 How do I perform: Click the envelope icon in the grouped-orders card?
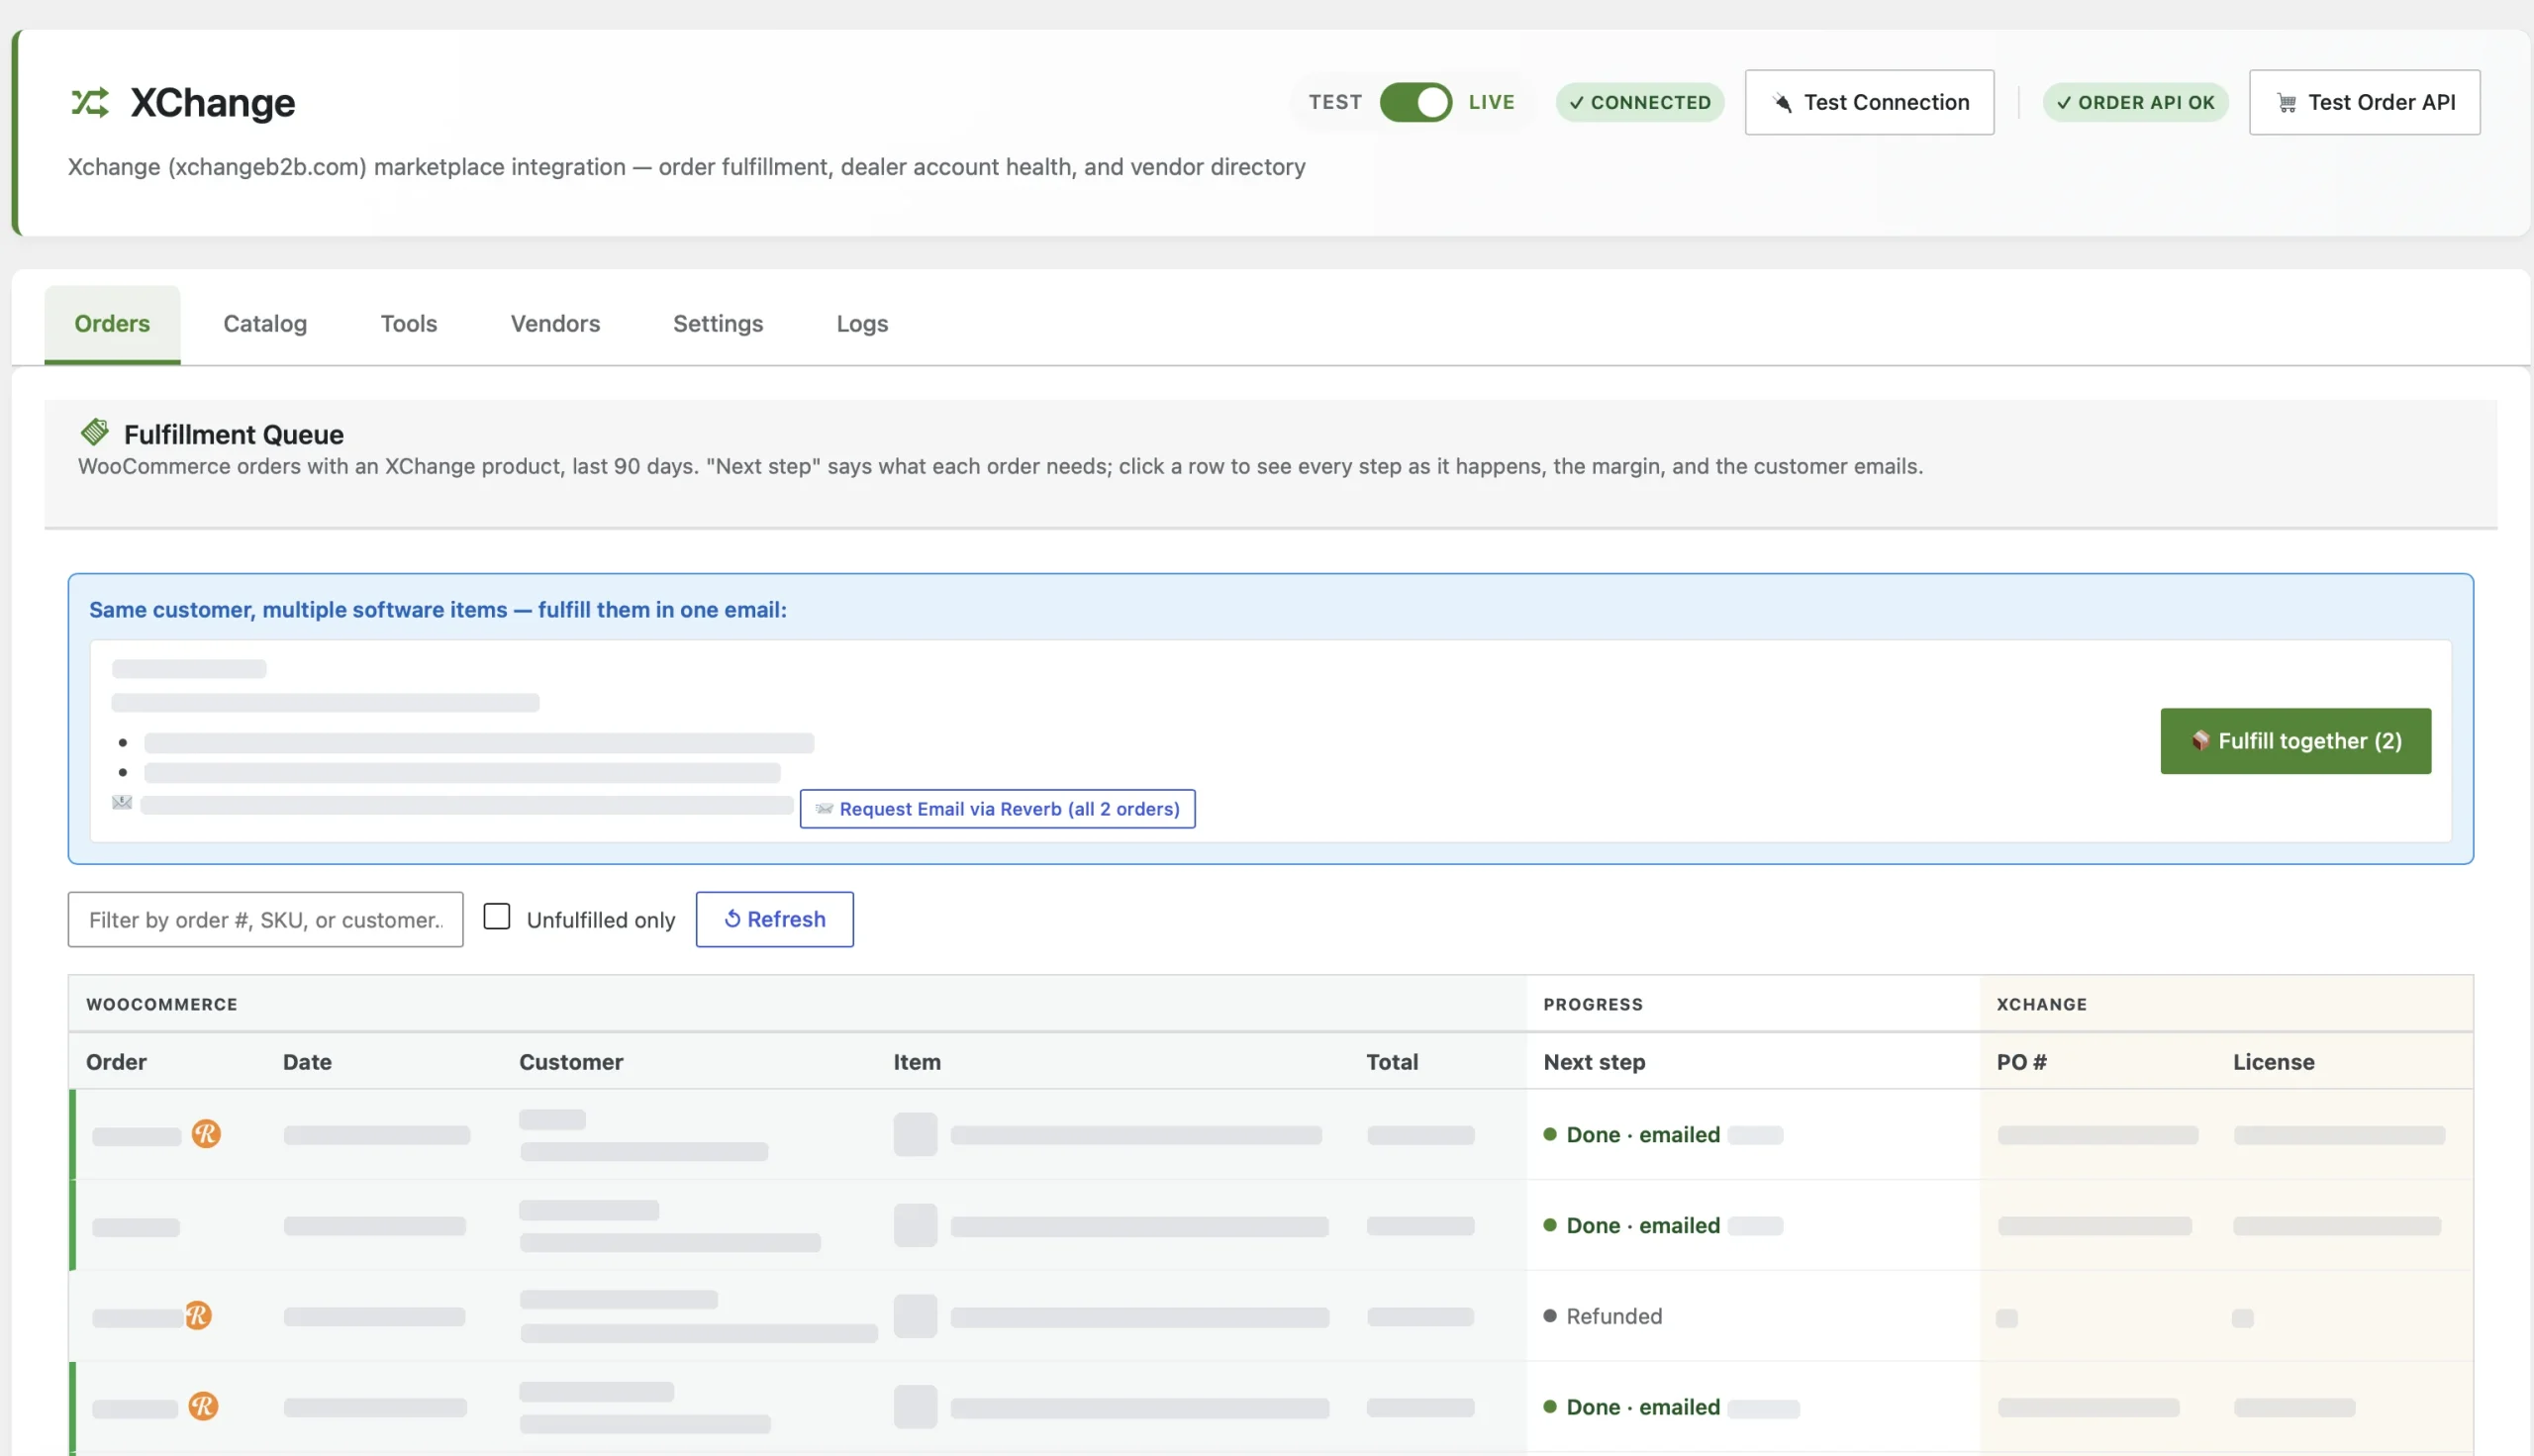click(x=122, y=803)
